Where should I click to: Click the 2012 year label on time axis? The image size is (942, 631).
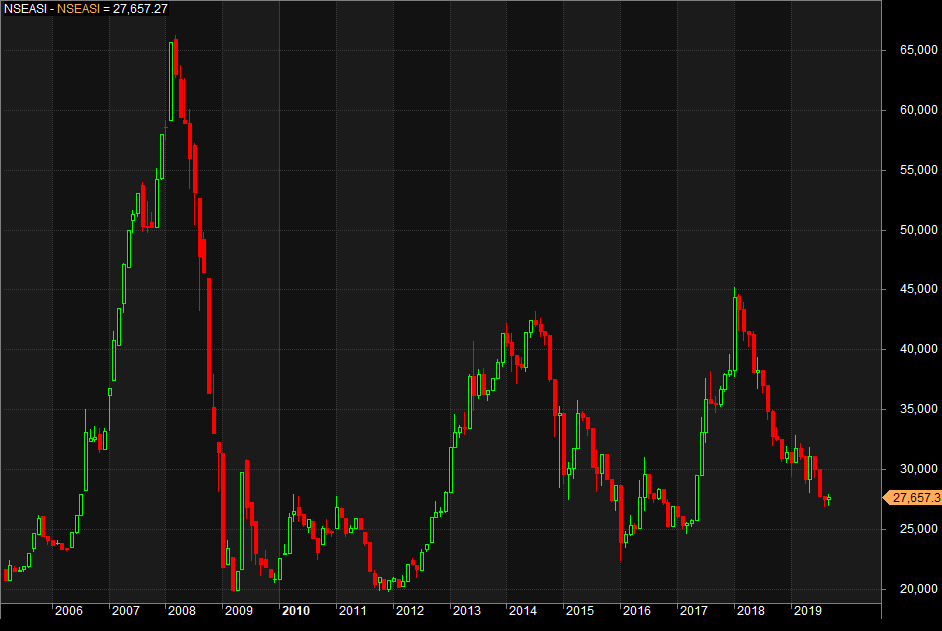pyautogui.click(x=410, y=611)
